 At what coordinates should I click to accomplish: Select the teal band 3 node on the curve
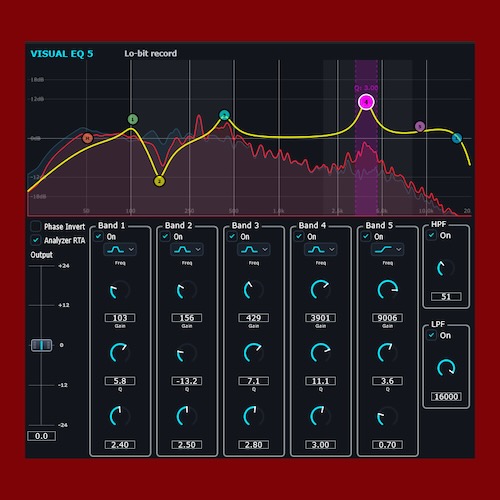[225, 115]
